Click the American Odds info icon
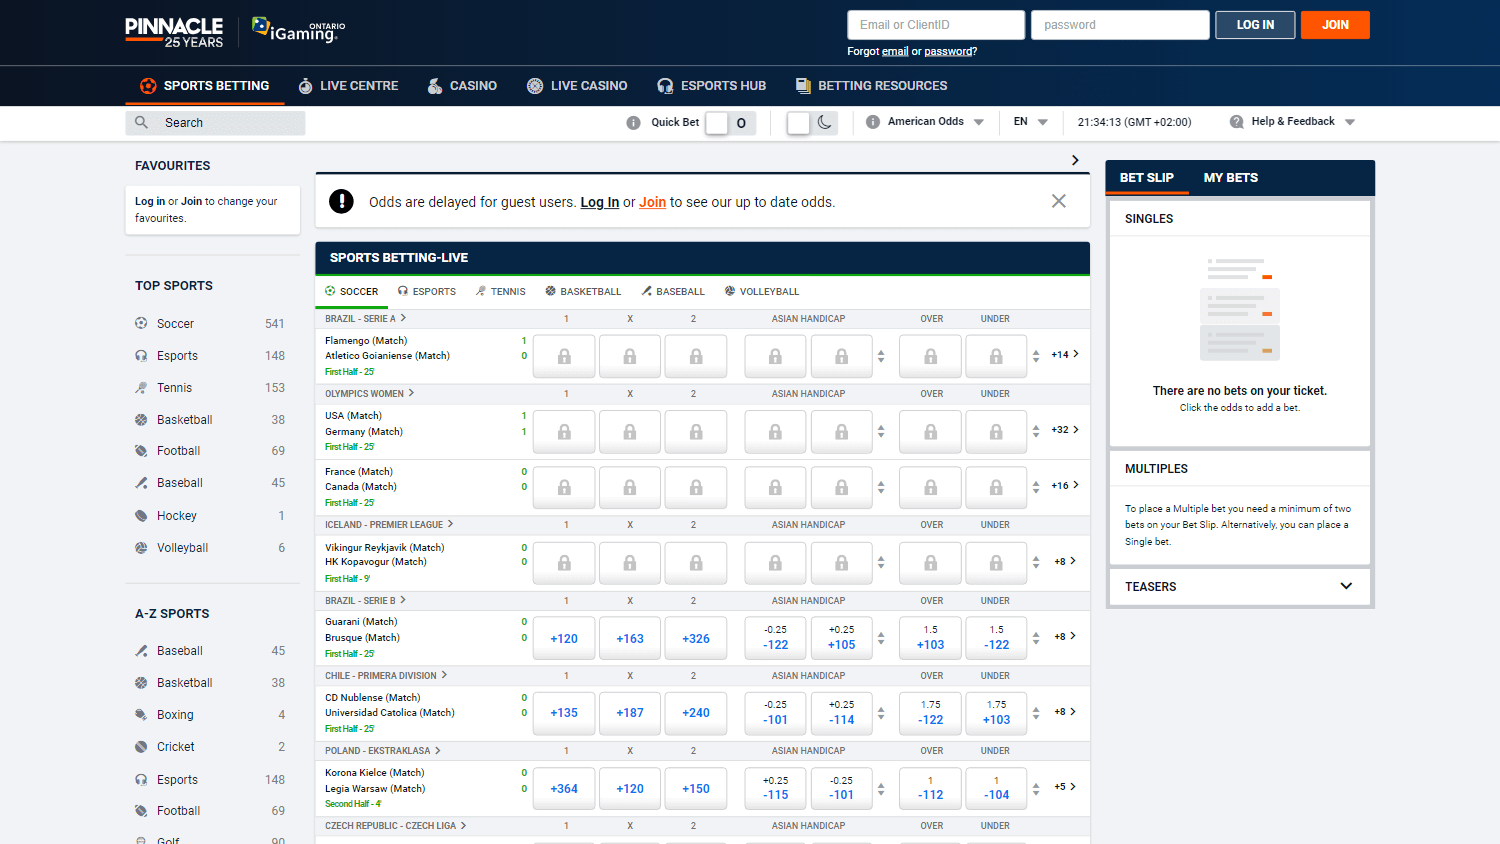This screenshot has height=844, width=1500. [x=873, y=122]
